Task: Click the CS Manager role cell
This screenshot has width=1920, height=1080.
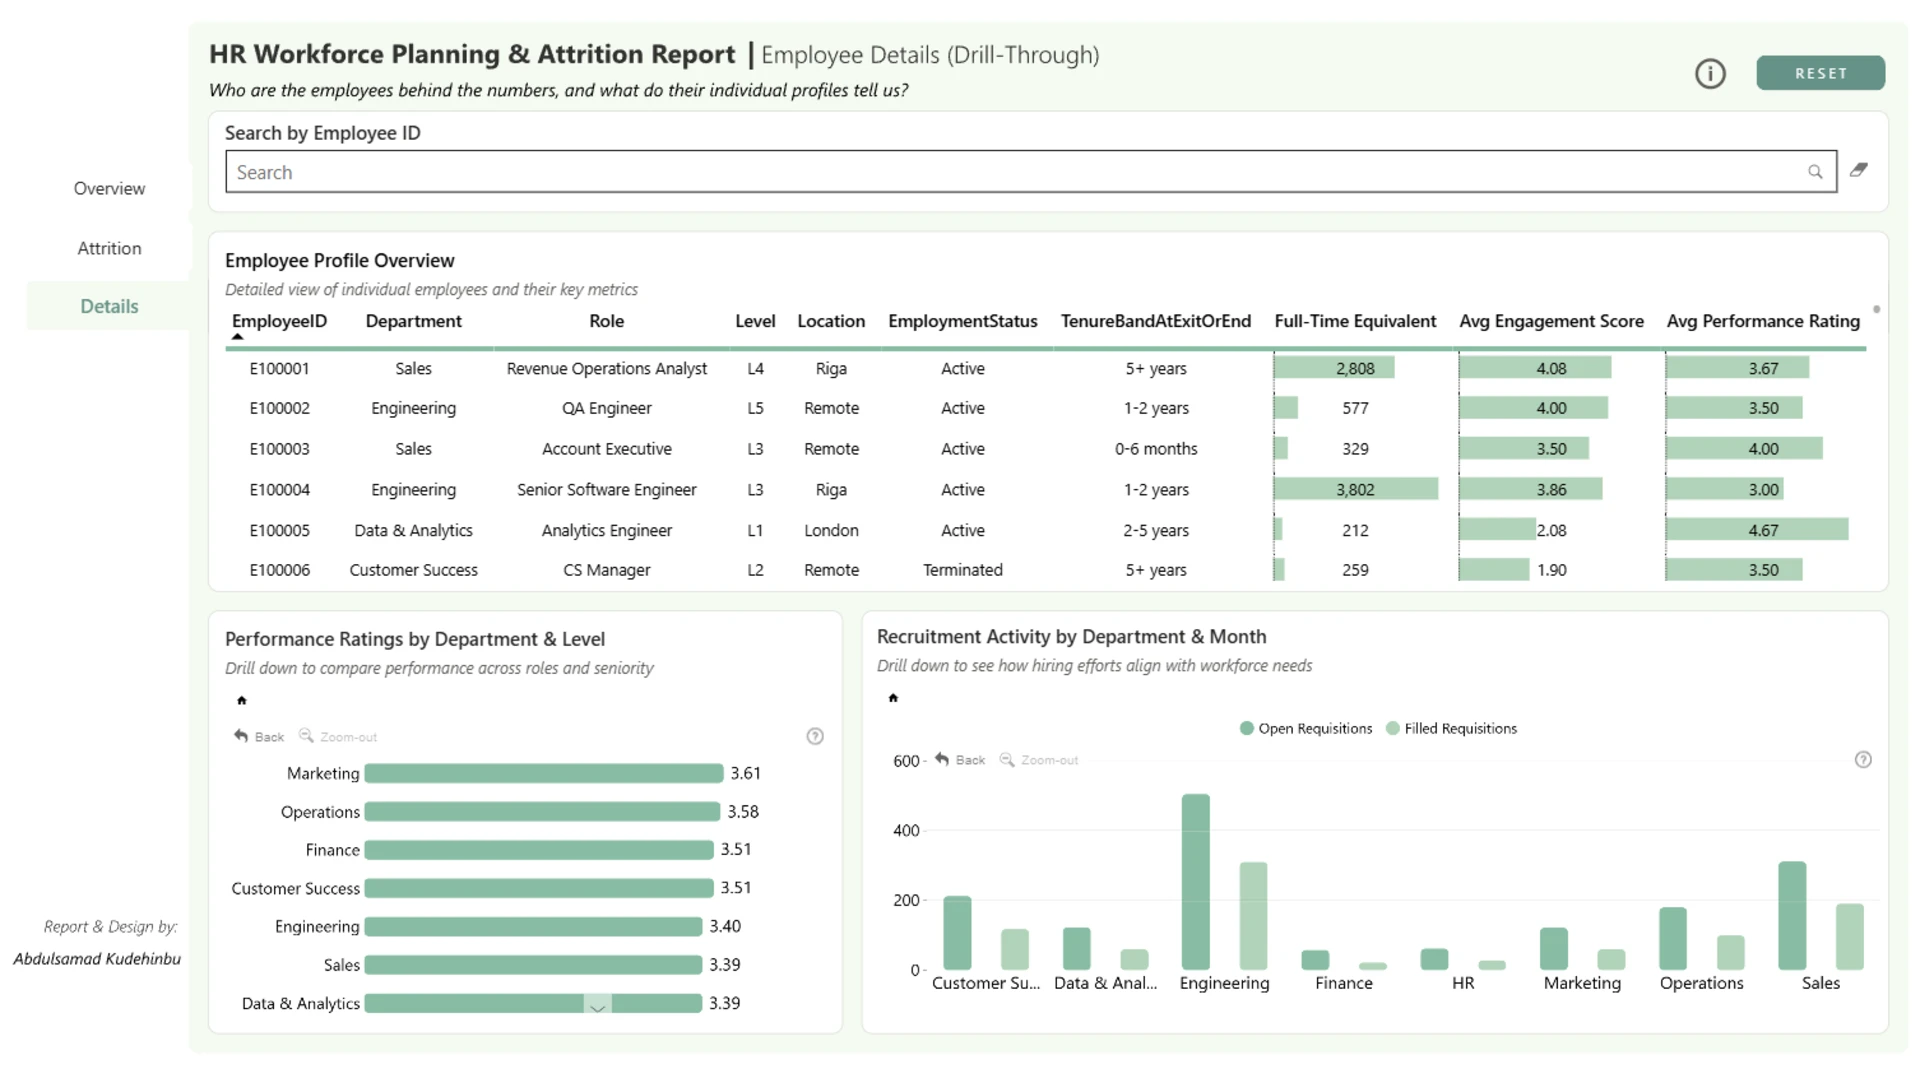Action: (x=606, y=570)
